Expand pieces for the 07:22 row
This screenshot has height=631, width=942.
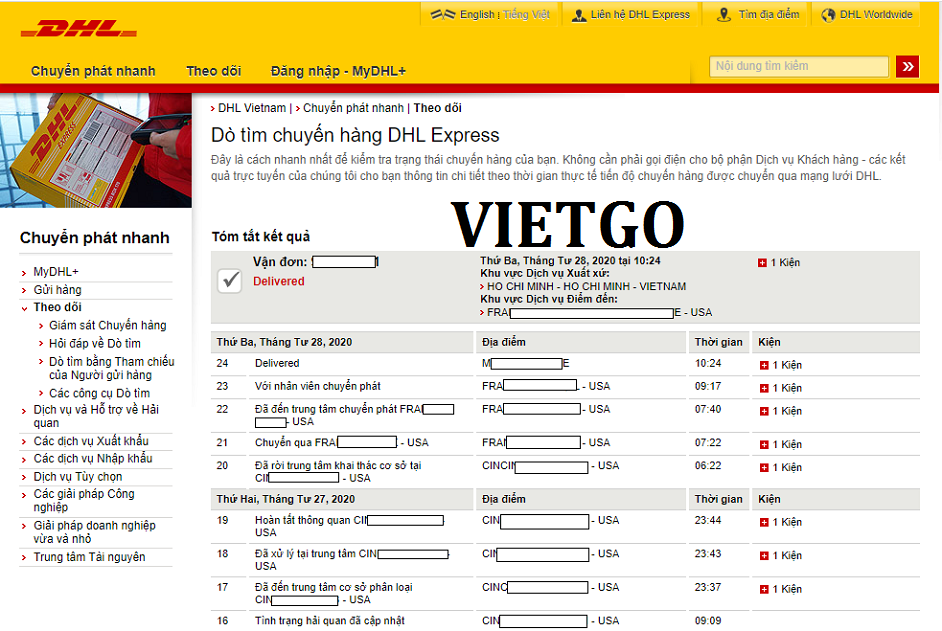(x=764, y=445)
